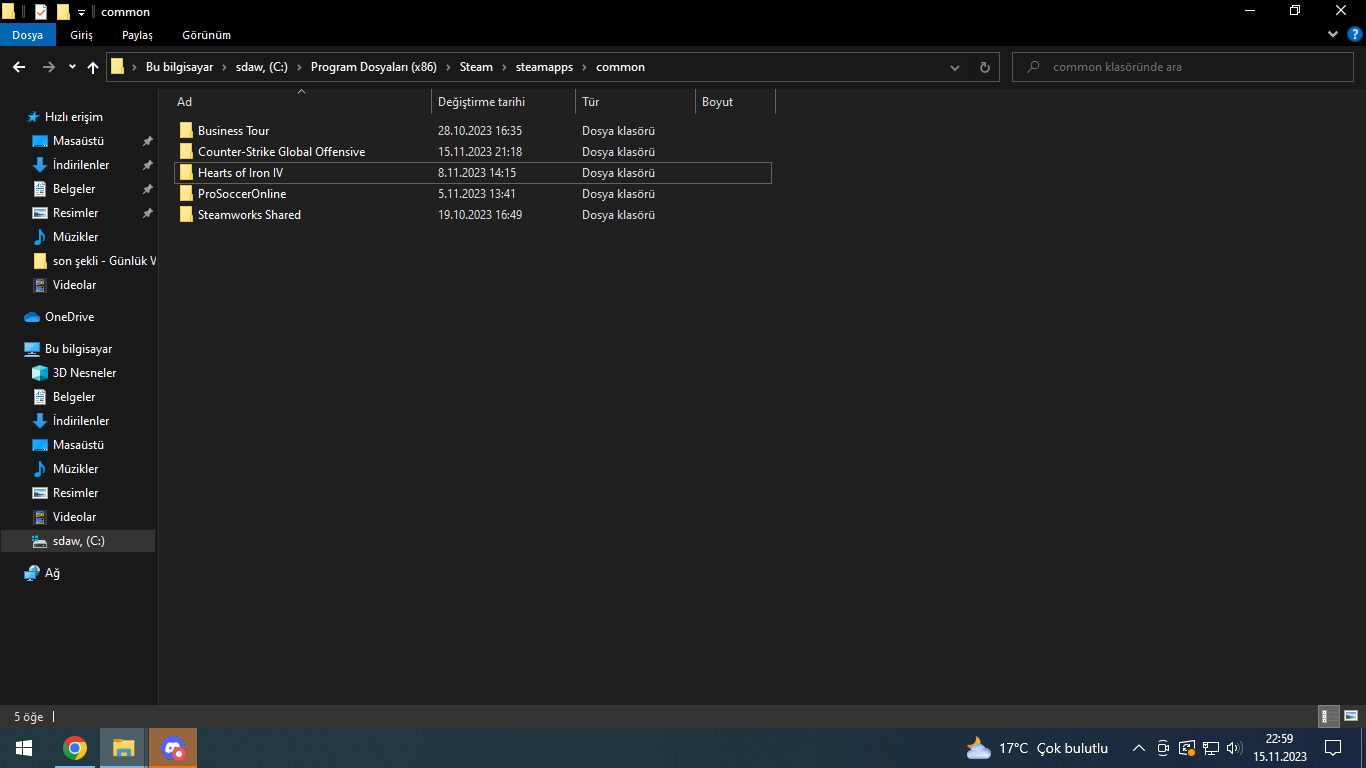Click the search box for the common folder
Screen dimensions: 1366x768
(x=1185, y=67)
